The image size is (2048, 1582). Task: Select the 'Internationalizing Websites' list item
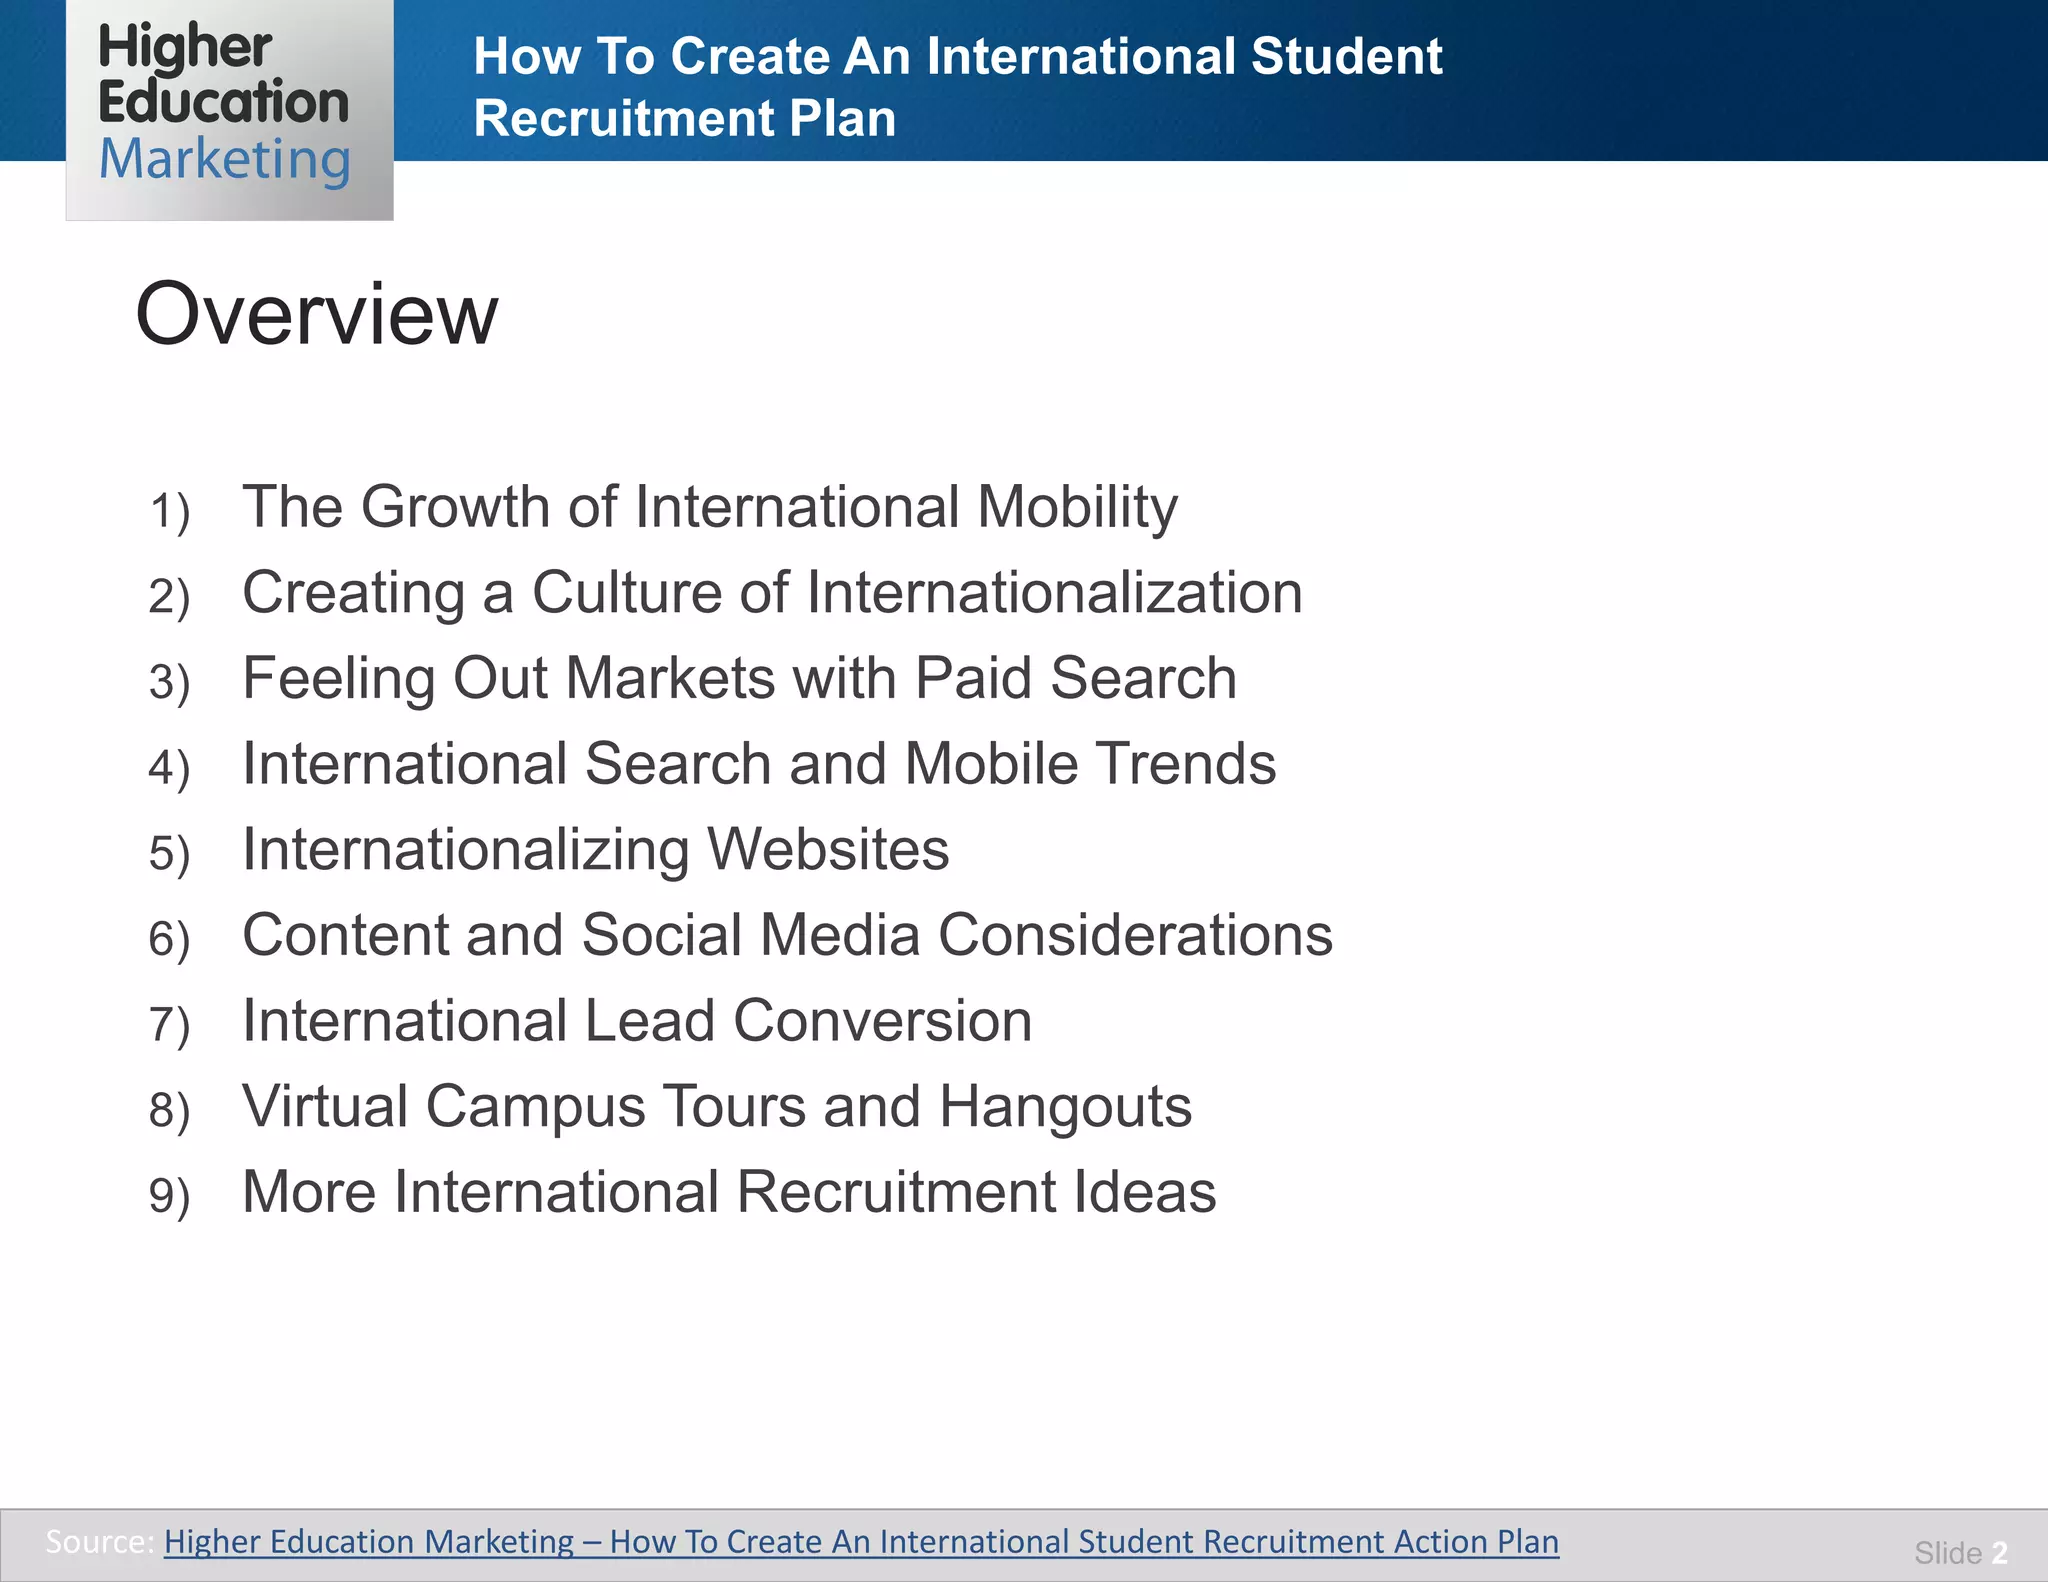click(x=595, y=850)
